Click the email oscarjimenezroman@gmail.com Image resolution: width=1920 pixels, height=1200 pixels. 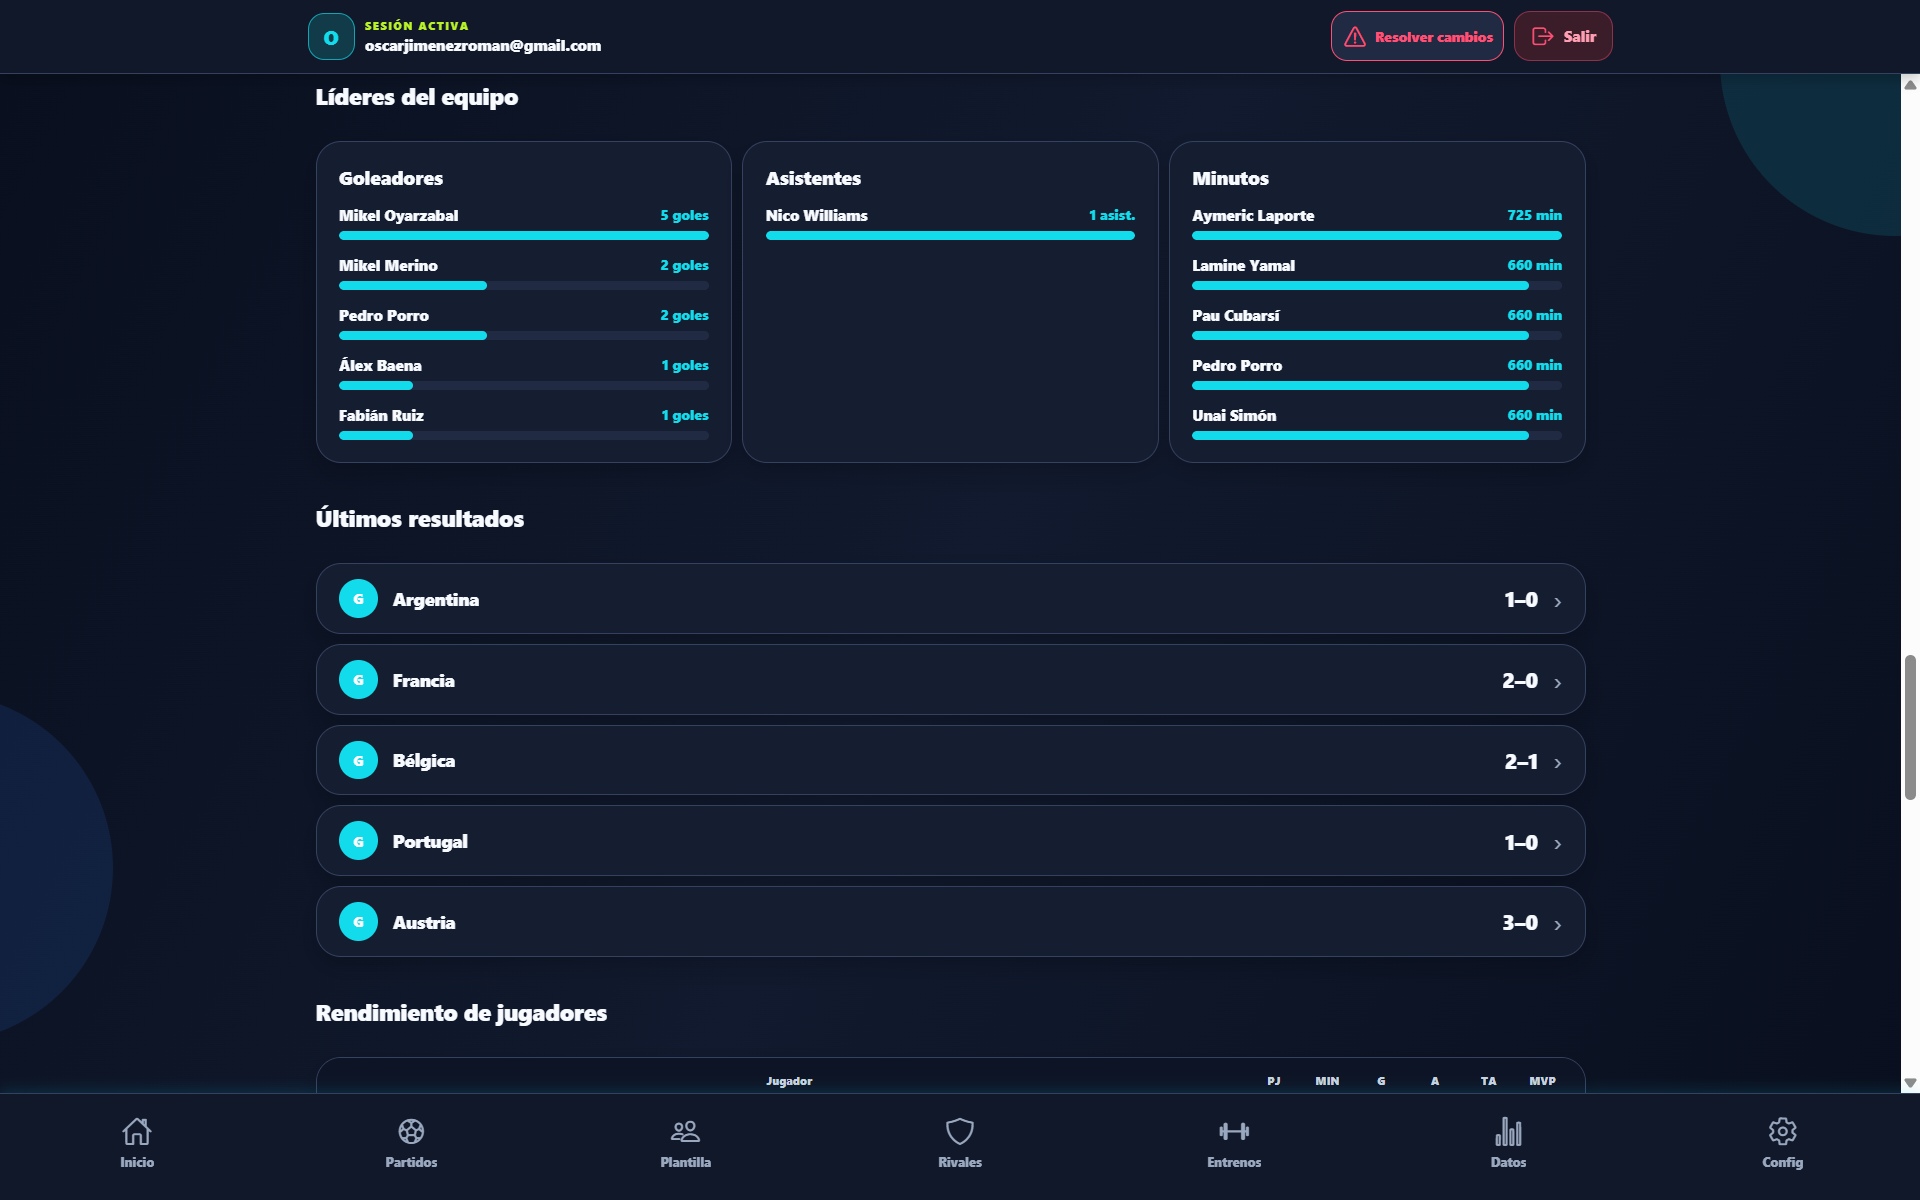pos(483,46)
